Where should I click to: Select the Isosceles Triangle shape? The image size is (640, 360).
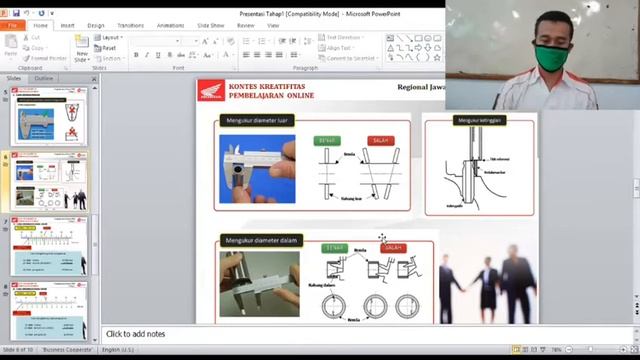tap(390, 48)
